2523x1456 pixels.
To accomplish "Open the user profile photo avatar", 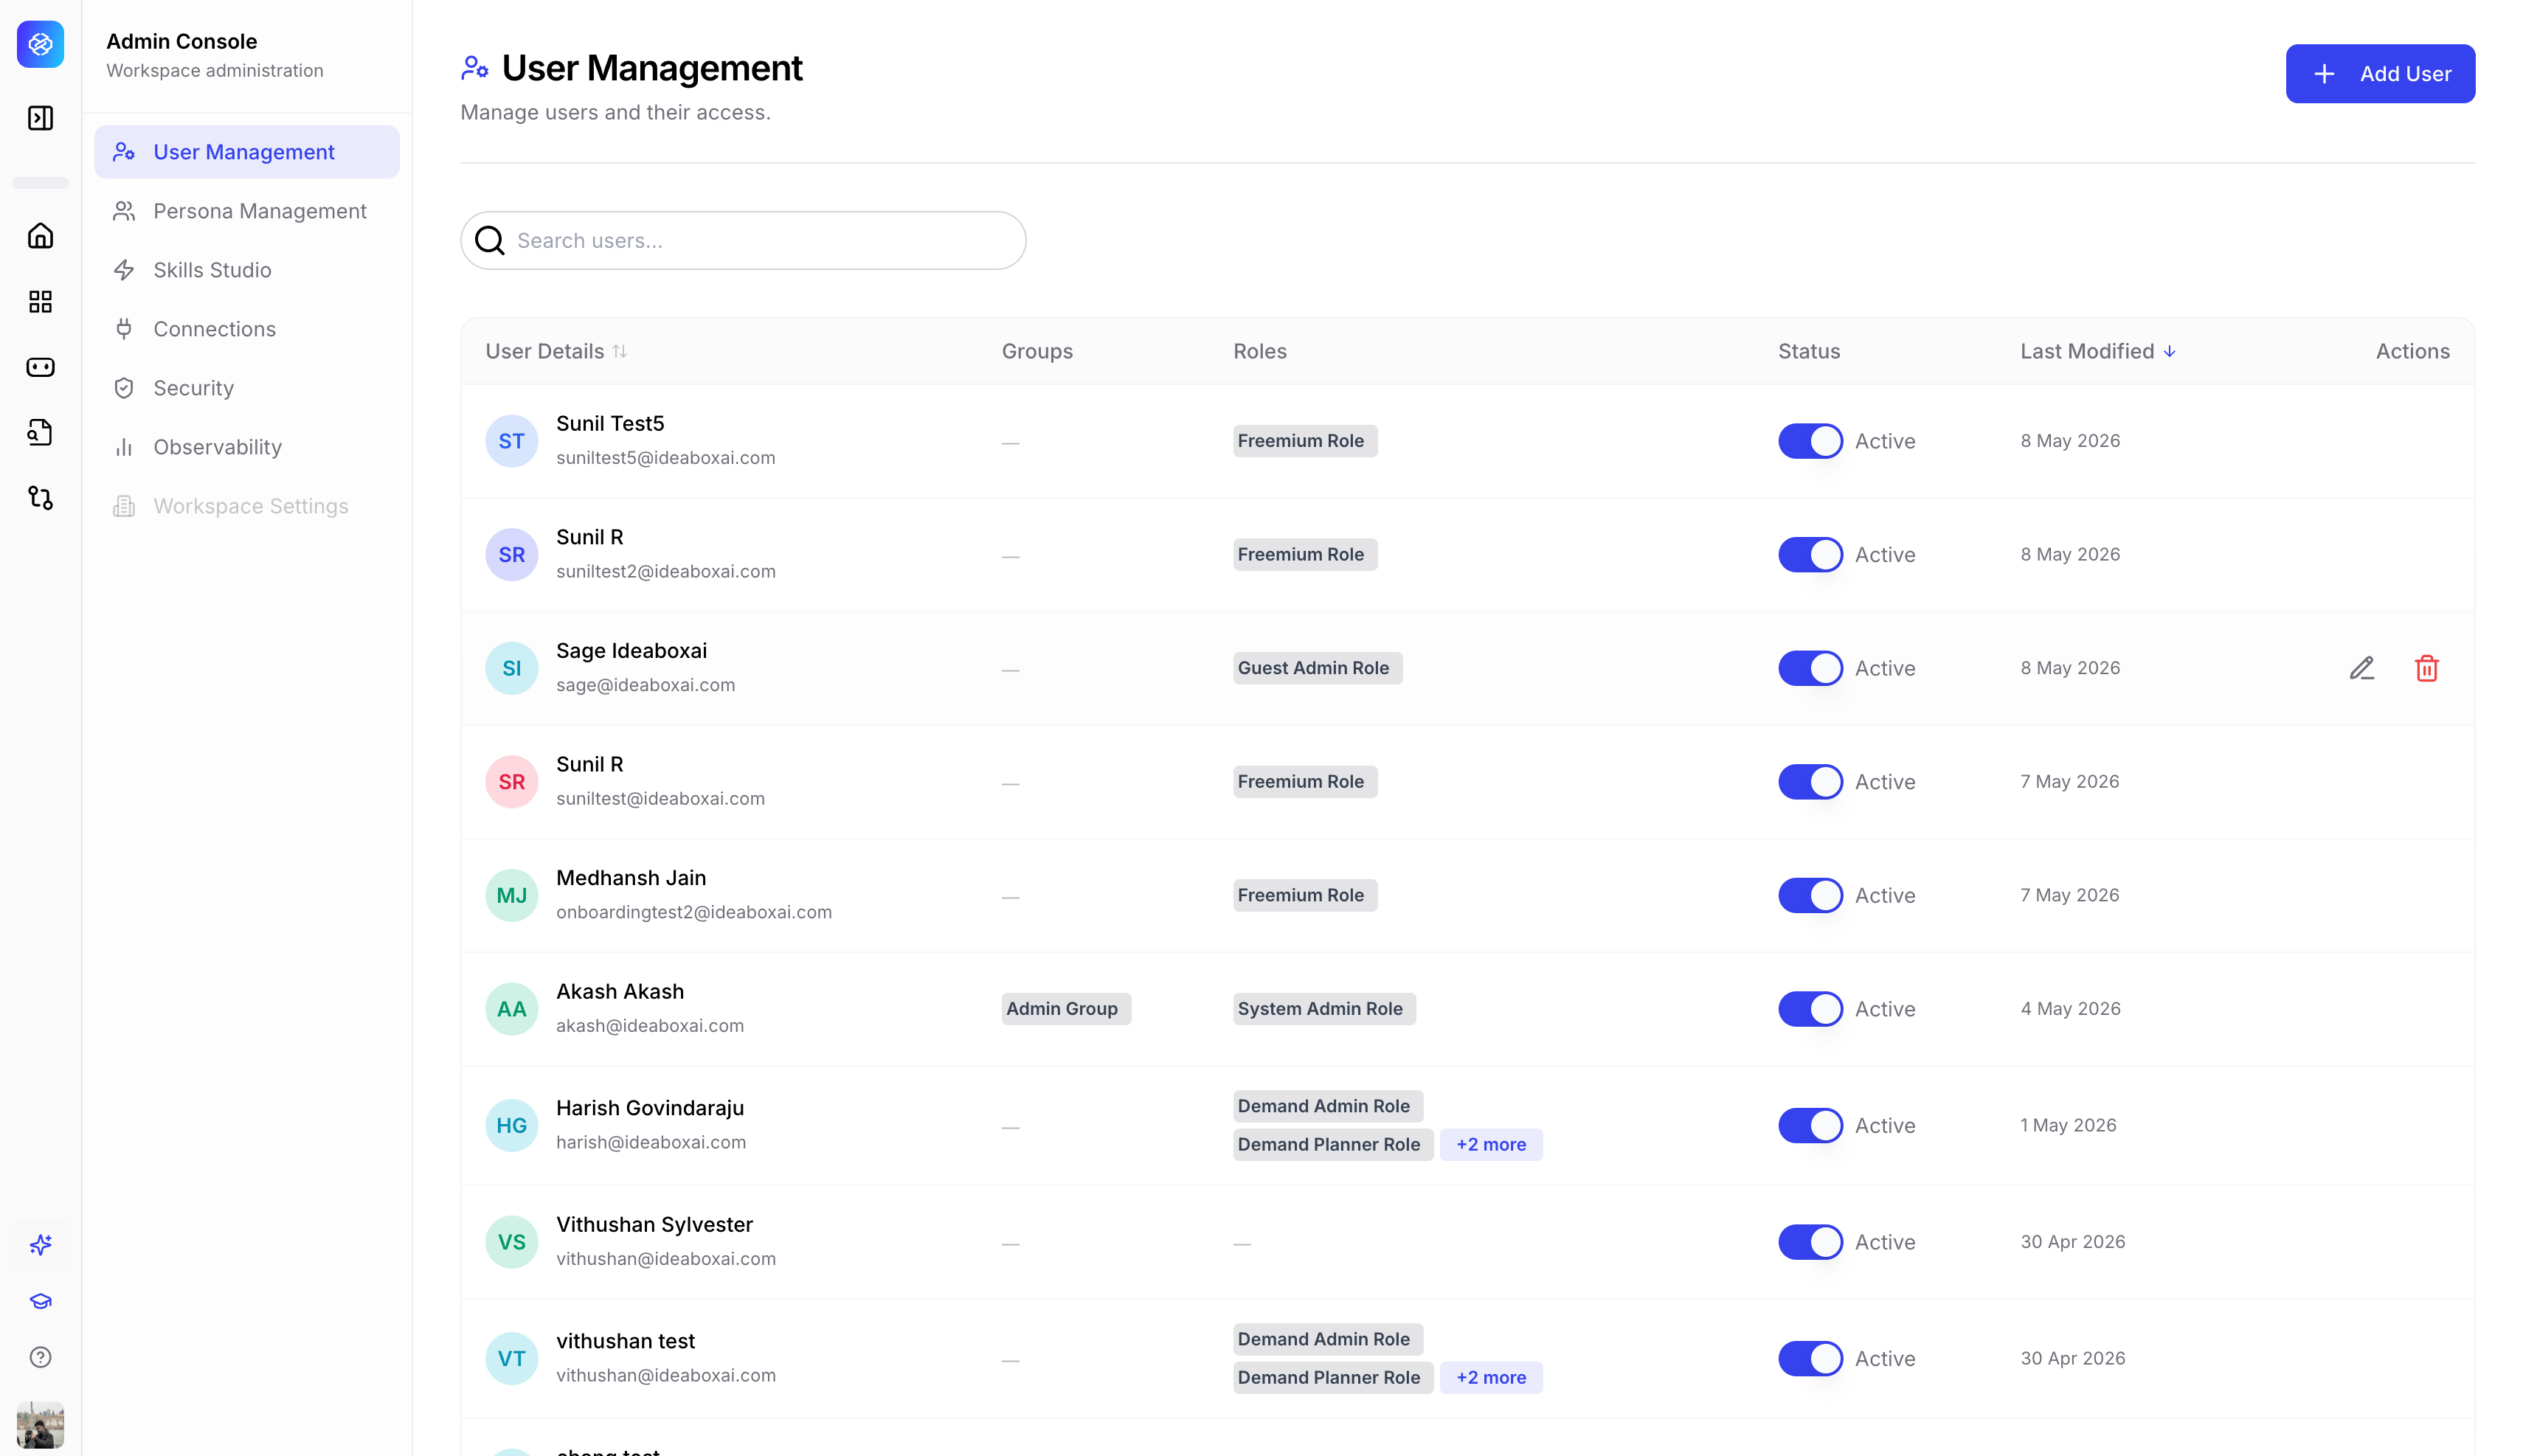I will pos(40,1424).
